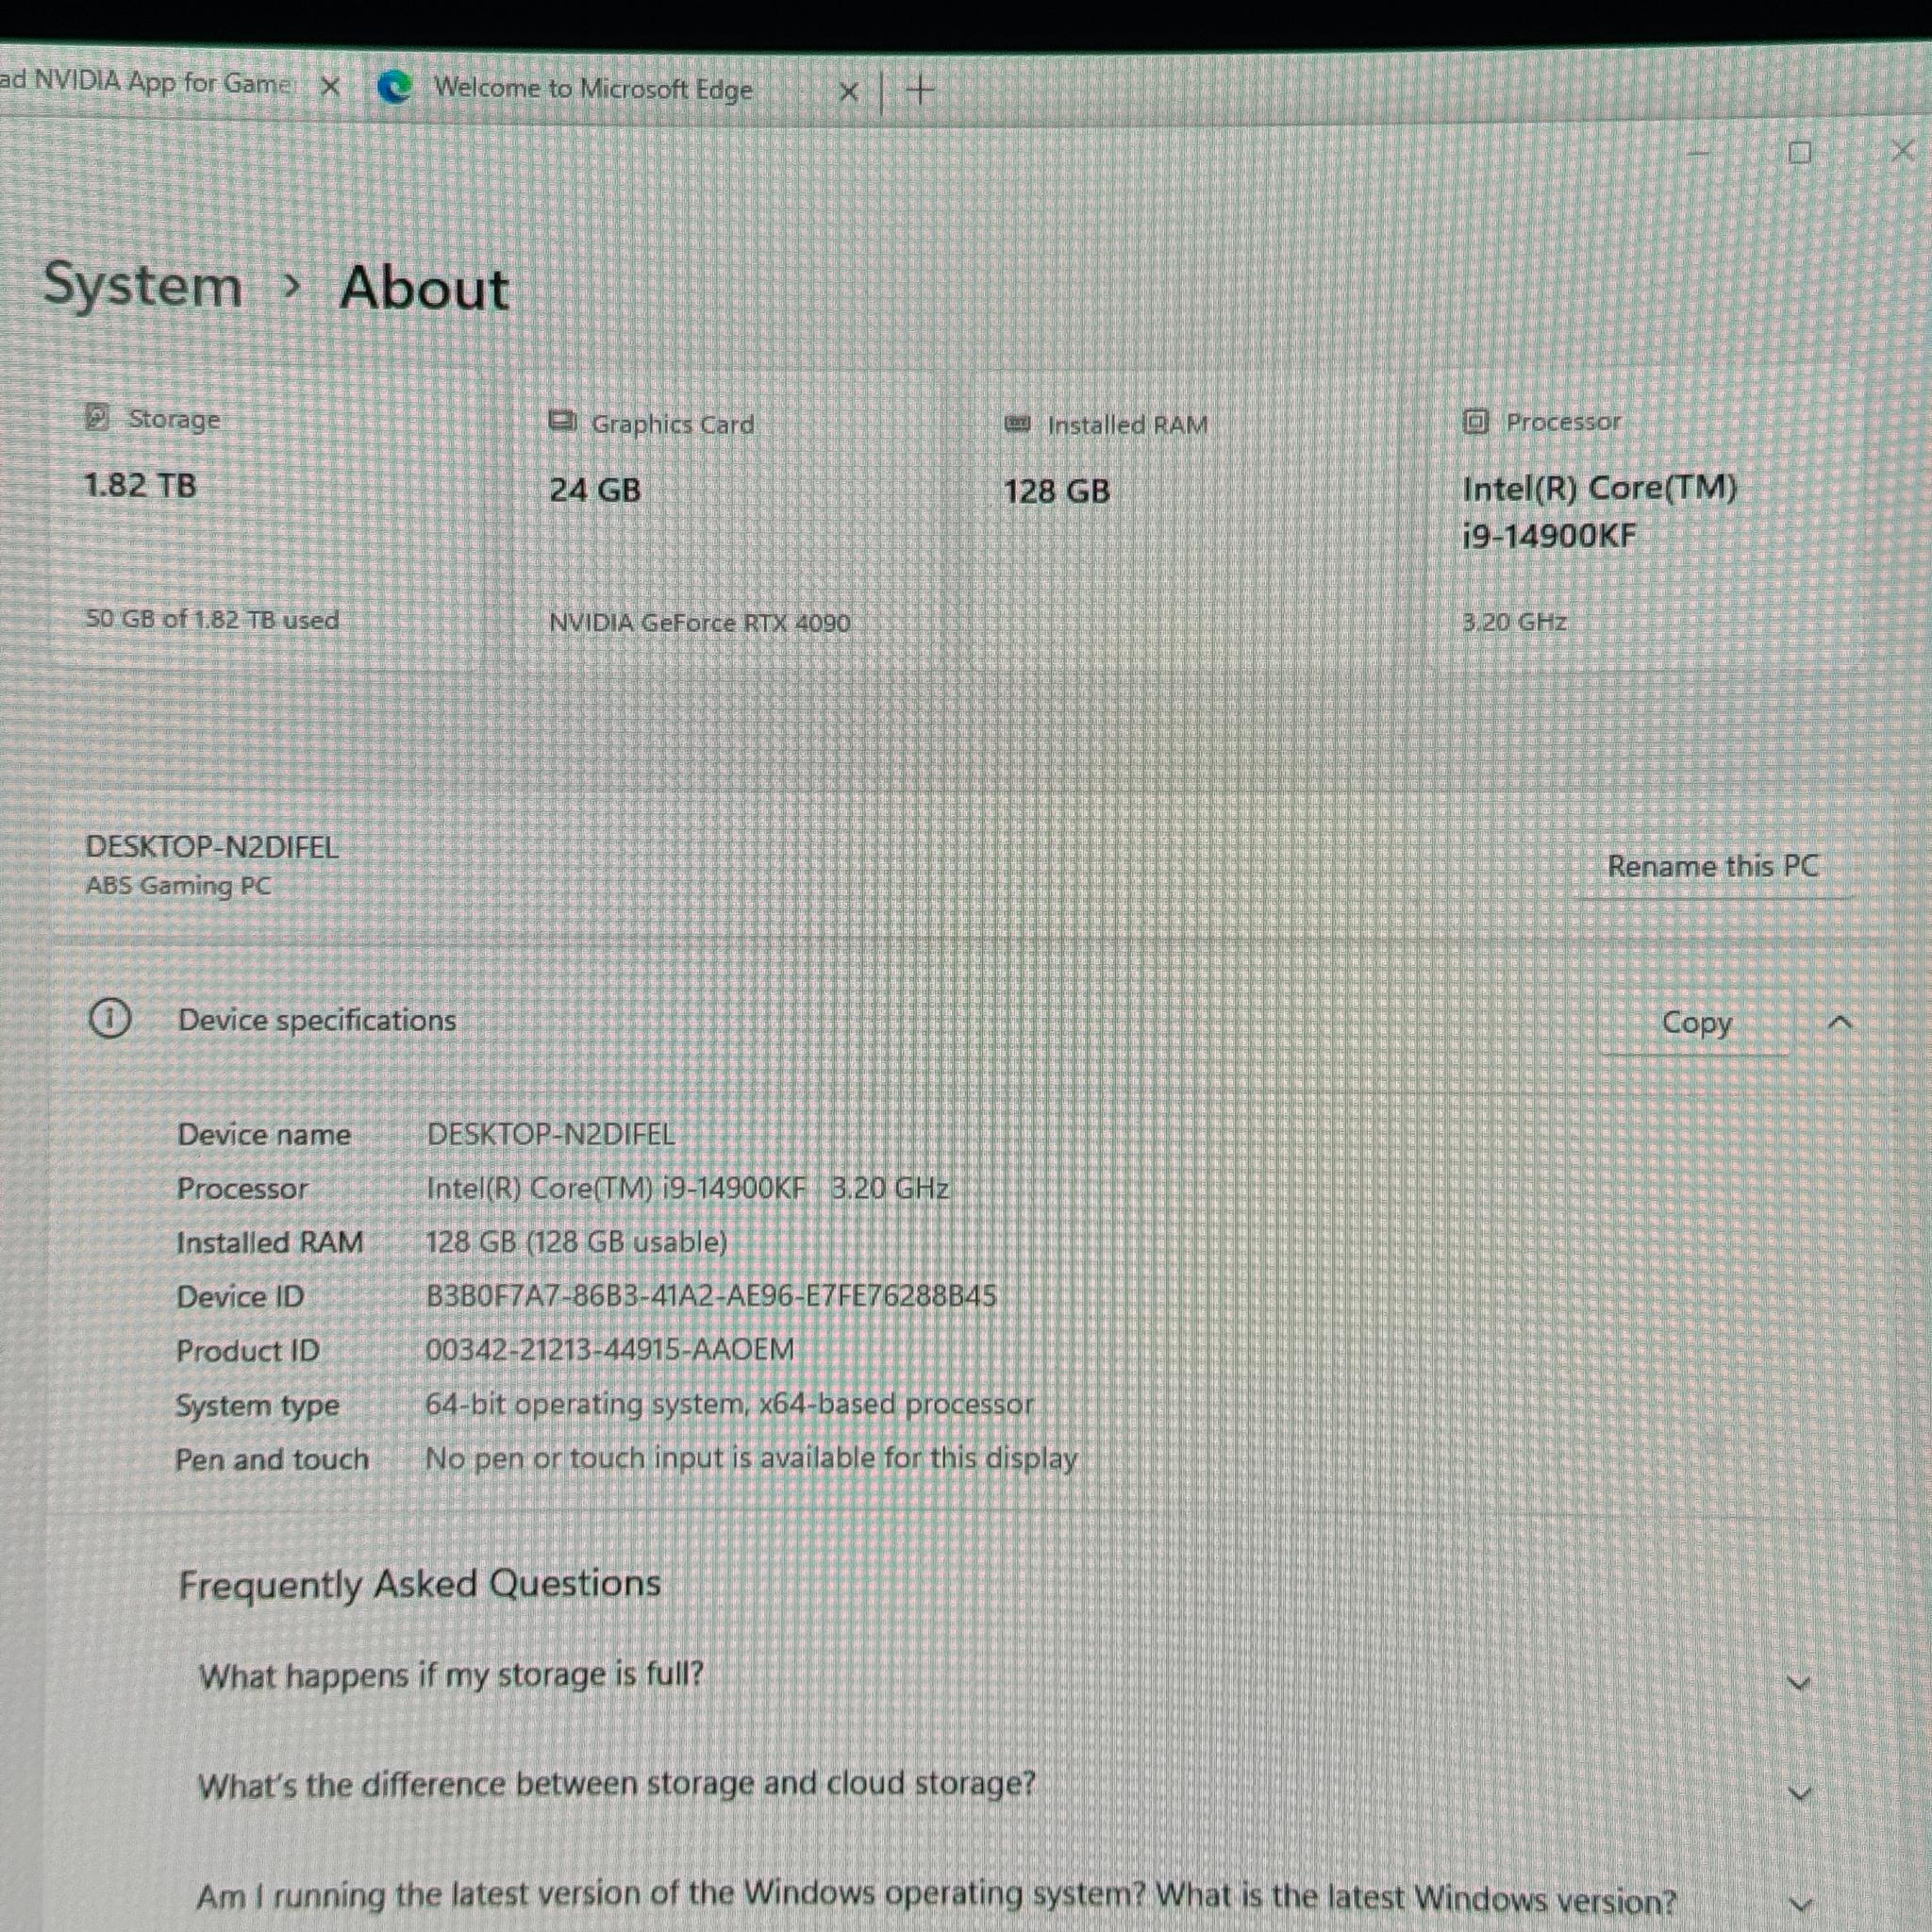Click the Microsoft Edge logo on the tab
The height and width of the screenshot is (1932, 1932).
(395, 88)
